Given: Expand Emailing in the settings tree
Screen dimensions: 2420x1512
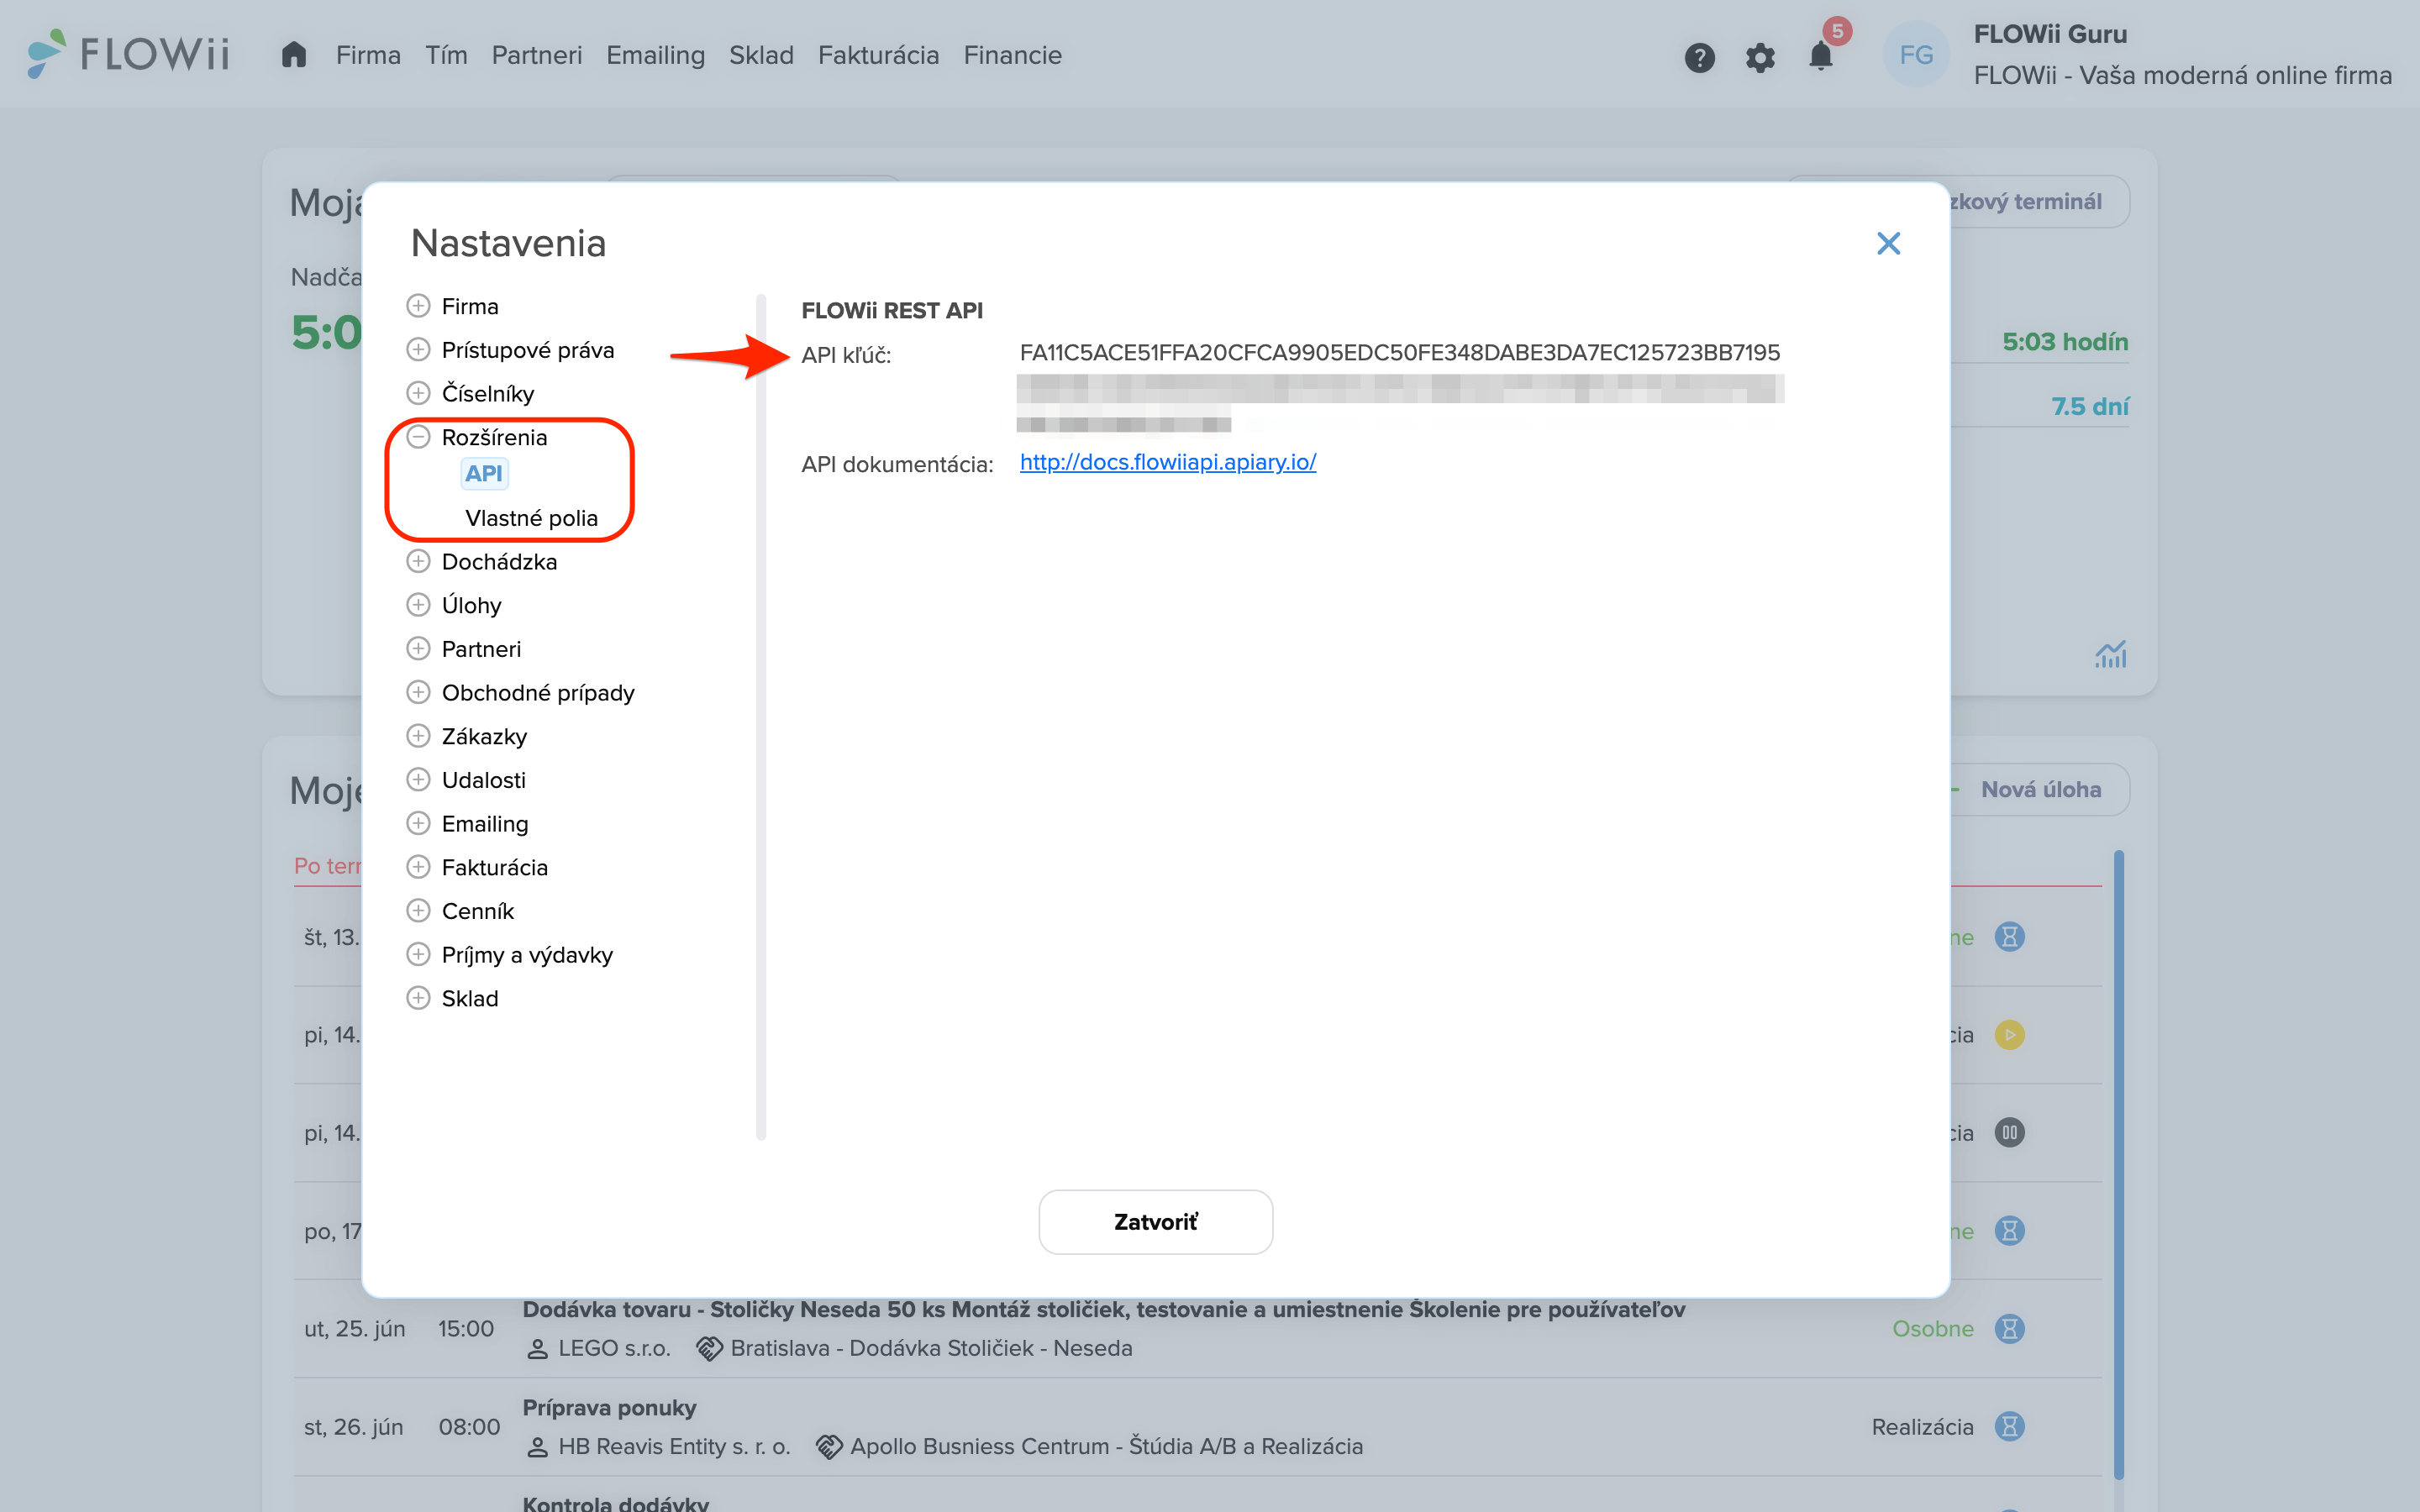Looking at the screenshot, I should pos(418,823).
